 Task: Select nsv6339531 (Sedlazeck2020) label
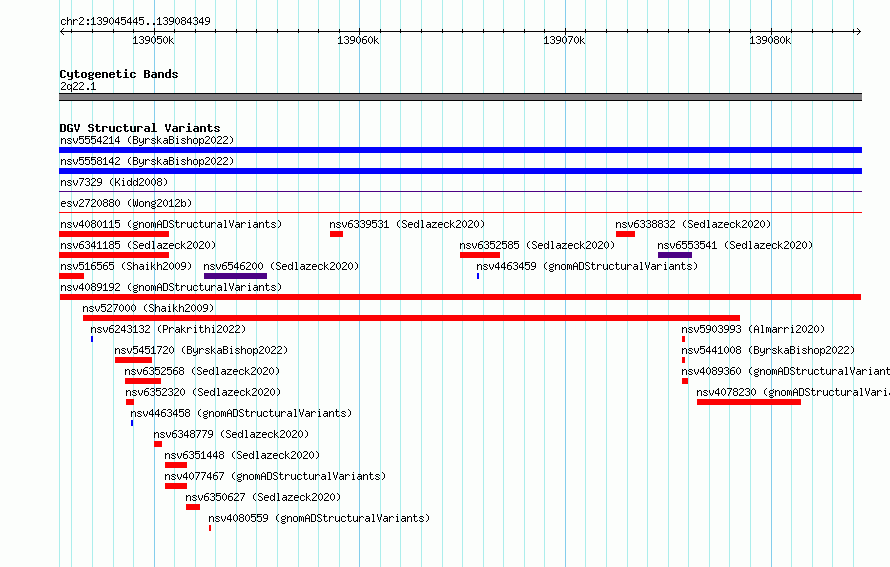click(x=407, y=224)
